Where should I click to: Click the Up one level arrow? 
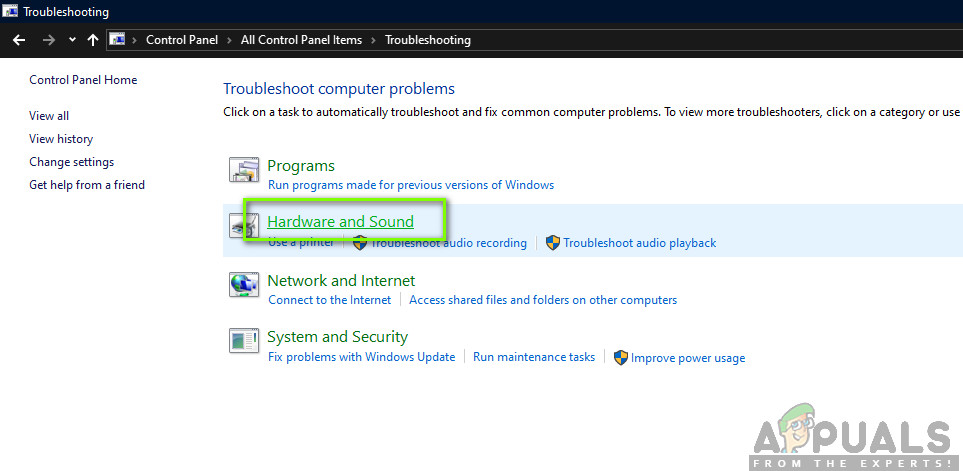coord(93,40)
